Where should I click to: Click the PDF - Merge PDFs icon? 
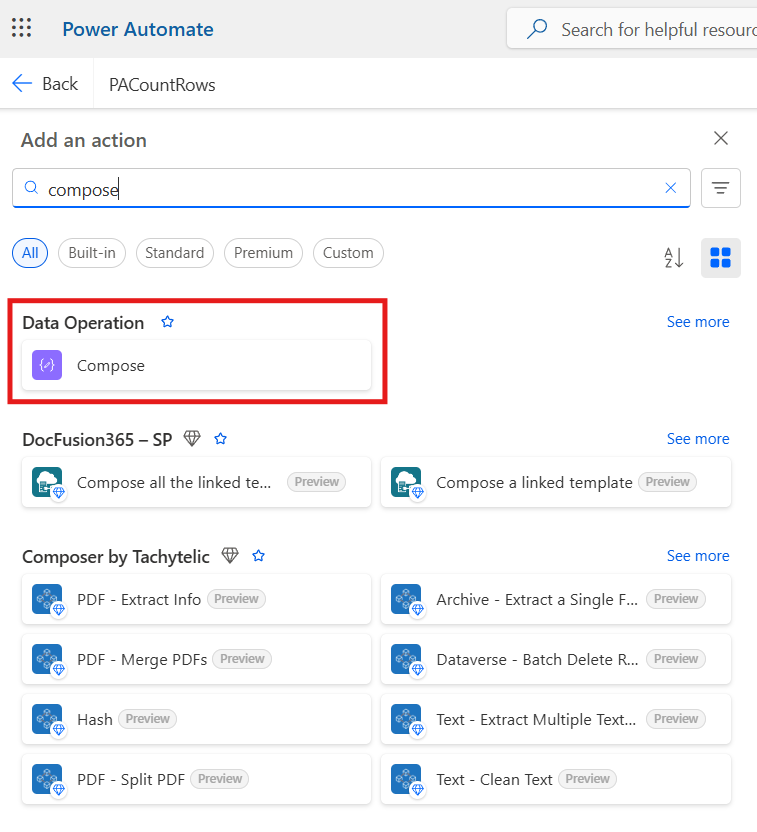pos(48,660)
